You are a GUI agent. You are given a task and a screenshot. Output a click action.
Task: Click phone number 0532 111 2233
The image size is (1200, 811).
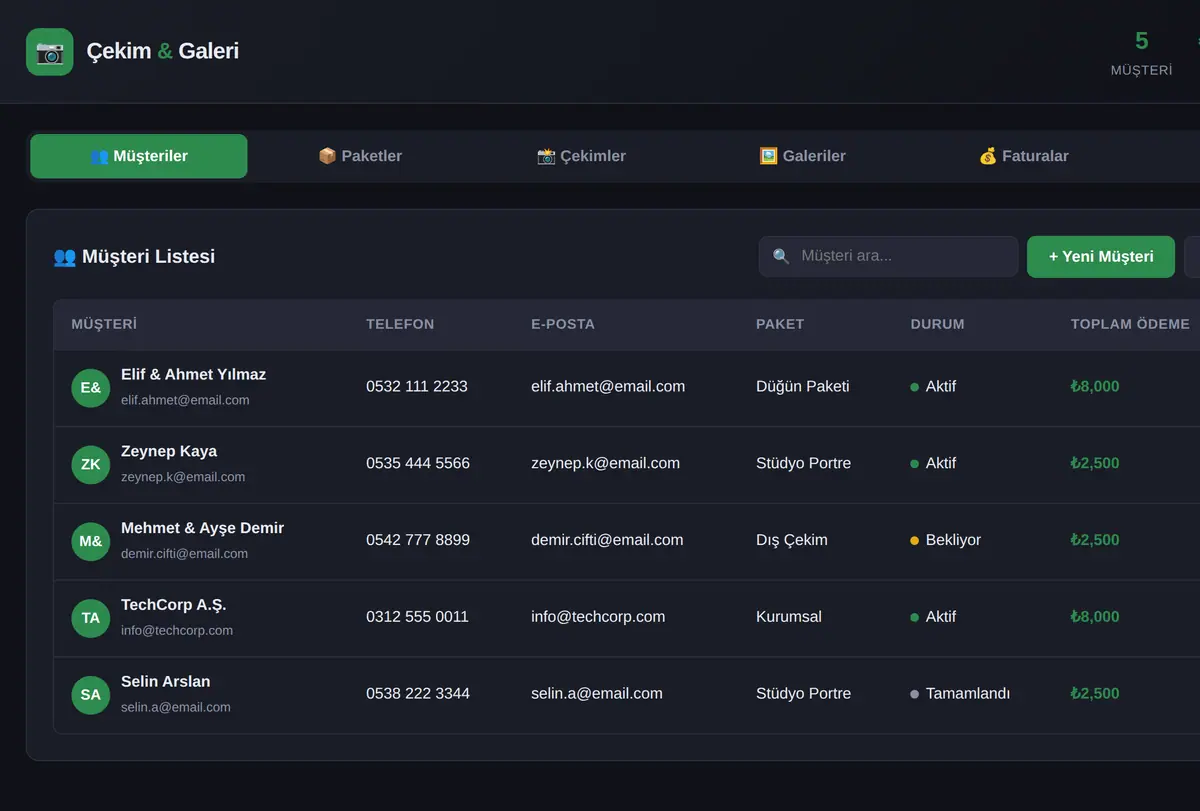[417, 387]
